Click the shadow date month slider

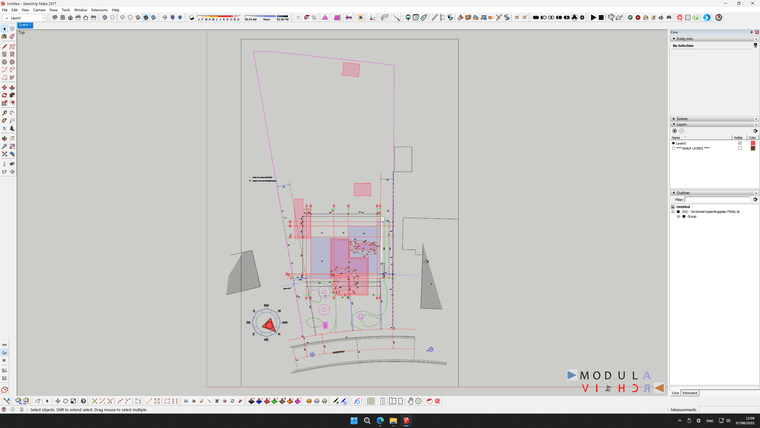click(x=219, y=17)
